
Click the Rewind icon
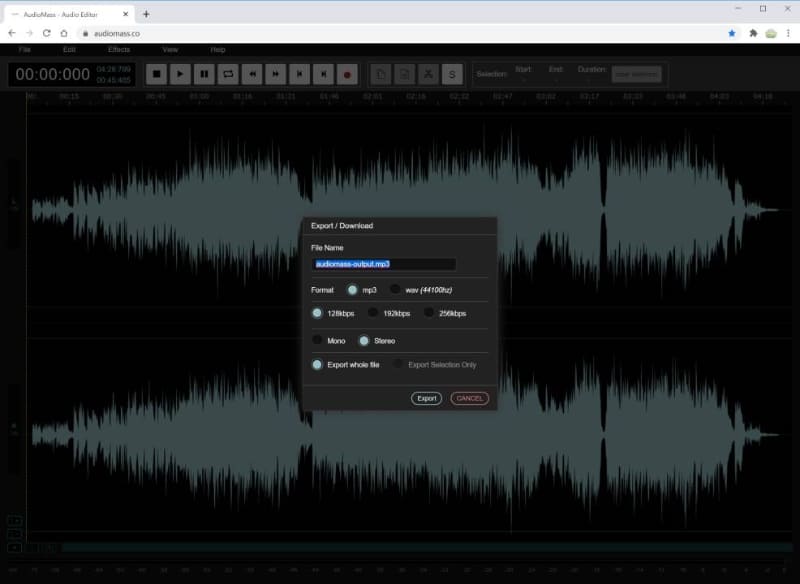pos(252,74)
